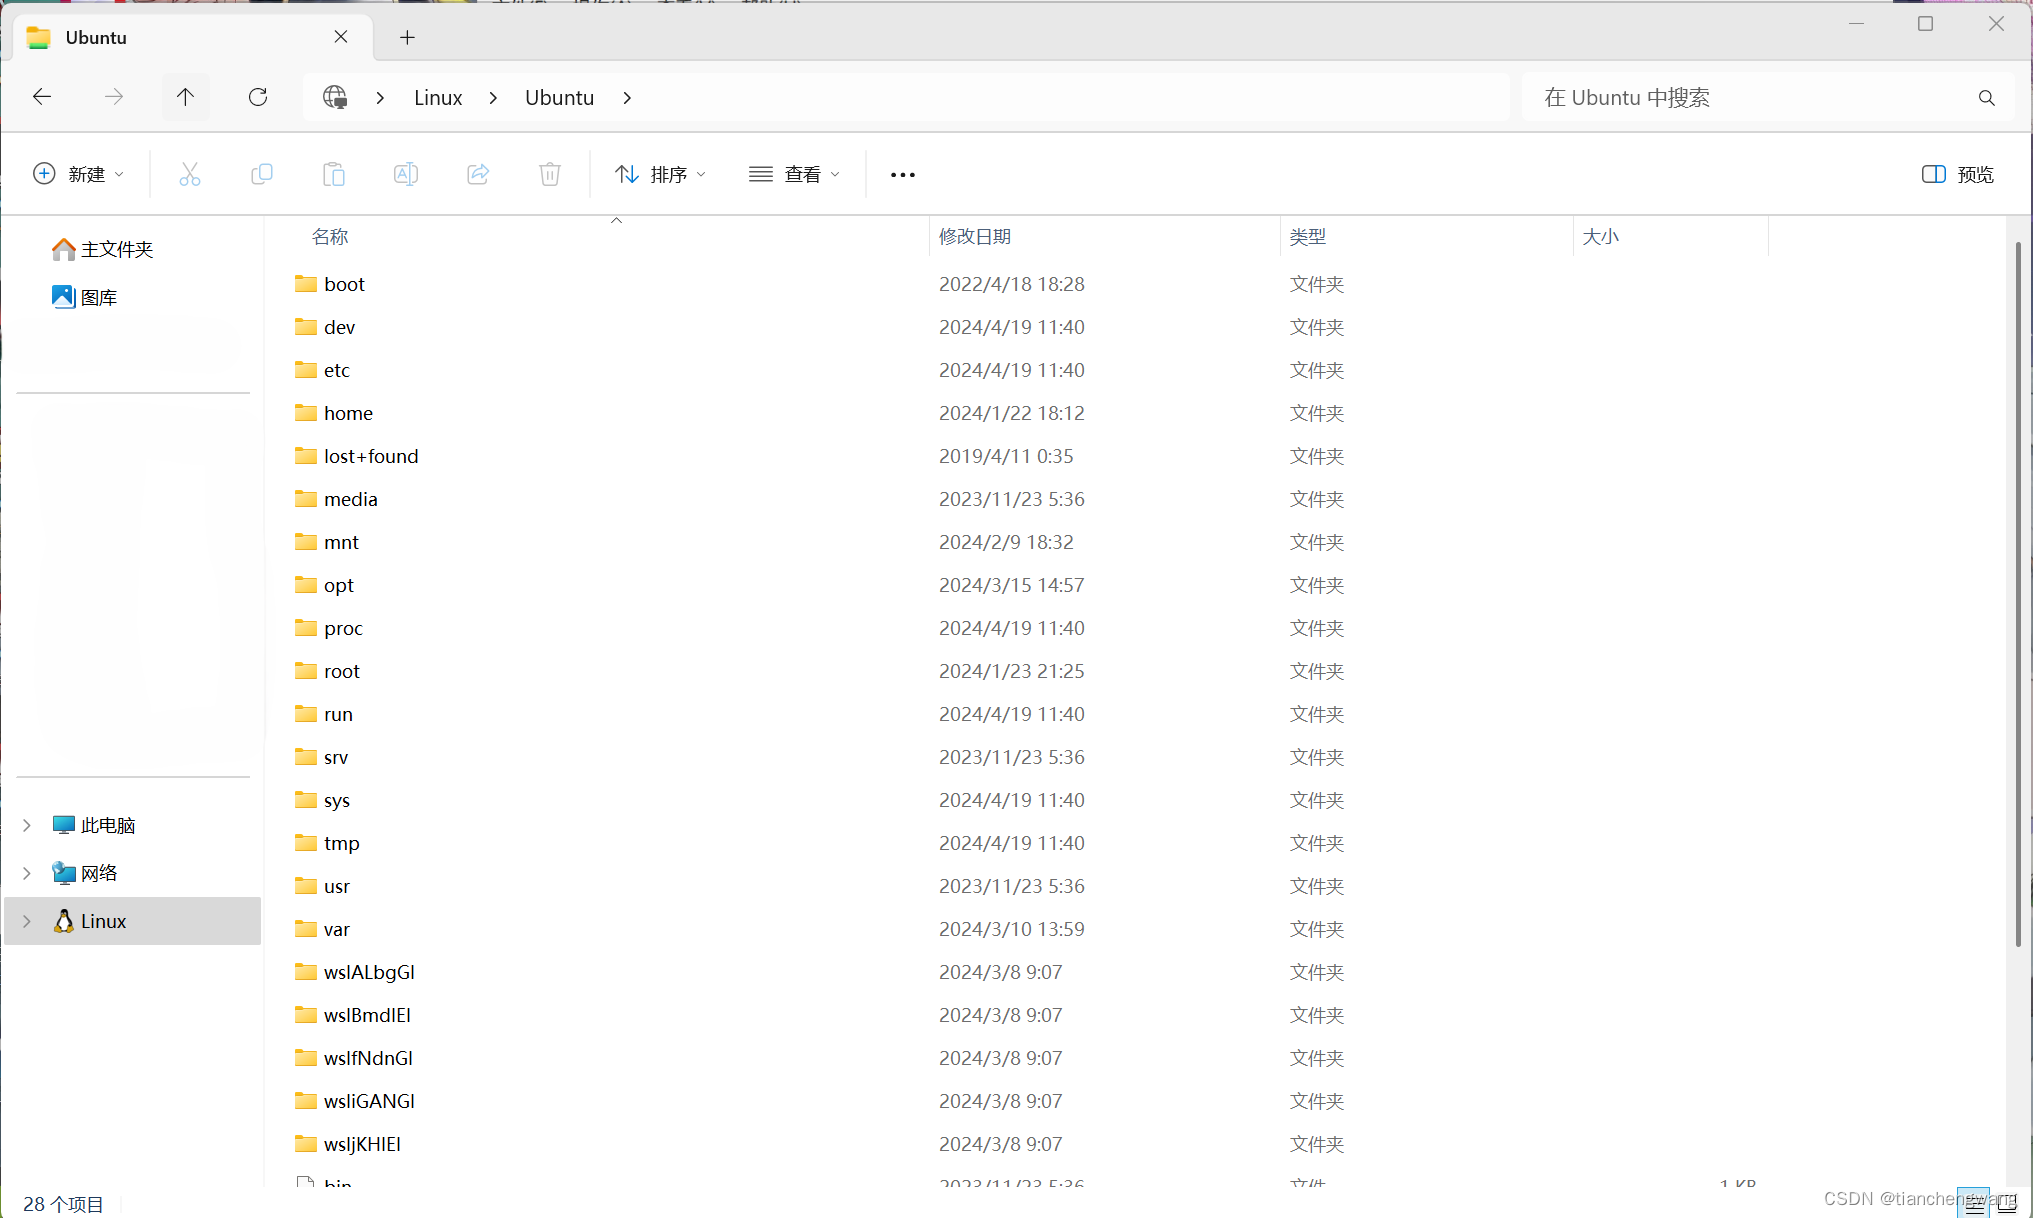The width and height of the screenshot is (2033, 1218).
Task: Select the run folder
Action: click(338, 714)
